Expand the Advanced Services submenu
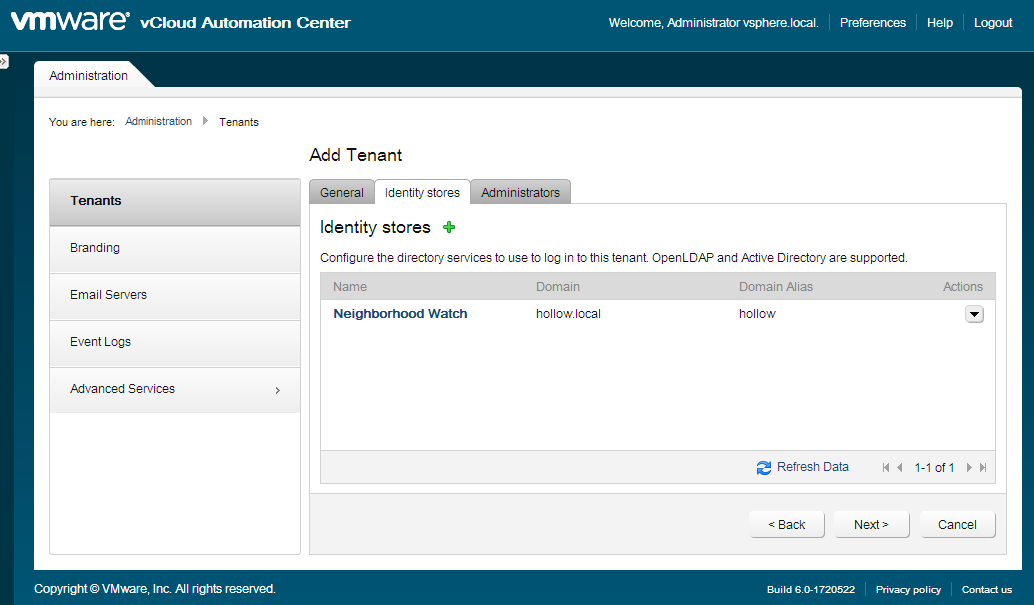Image resolution: width=1034 pixels, height=605 pixels. point(277,390)
